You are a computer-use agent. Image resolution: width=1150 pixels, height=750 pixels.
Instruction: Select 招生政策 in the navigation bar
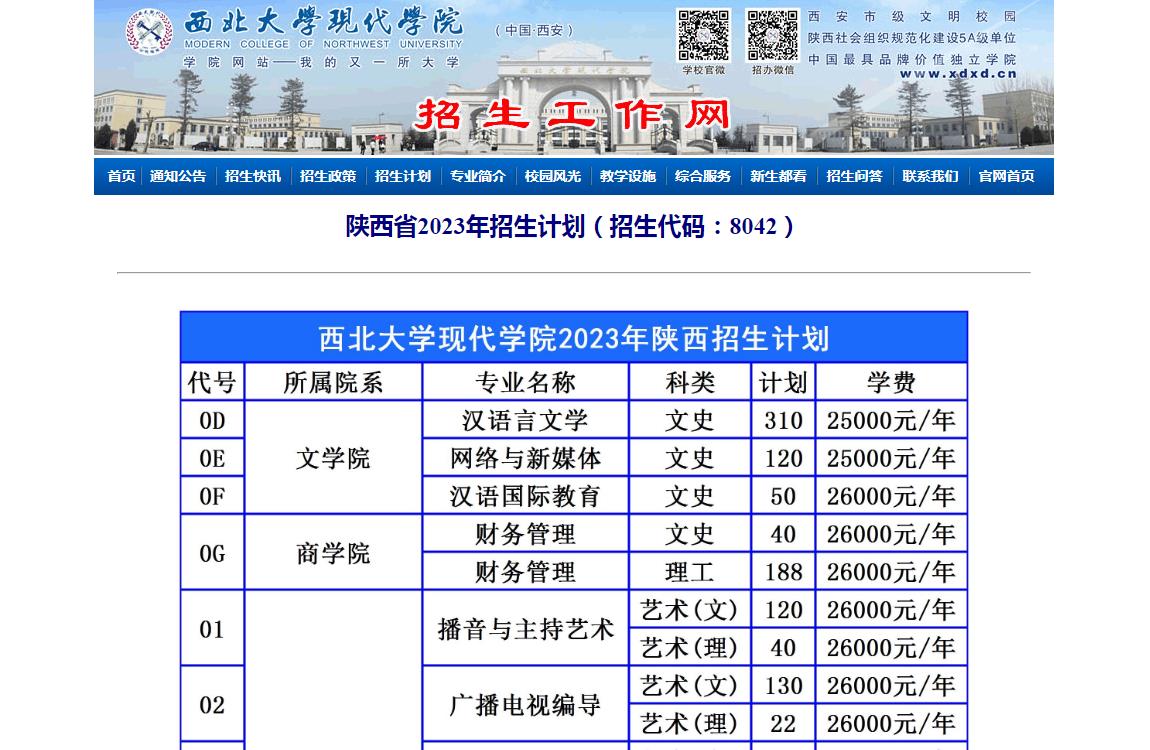[328, 176]
